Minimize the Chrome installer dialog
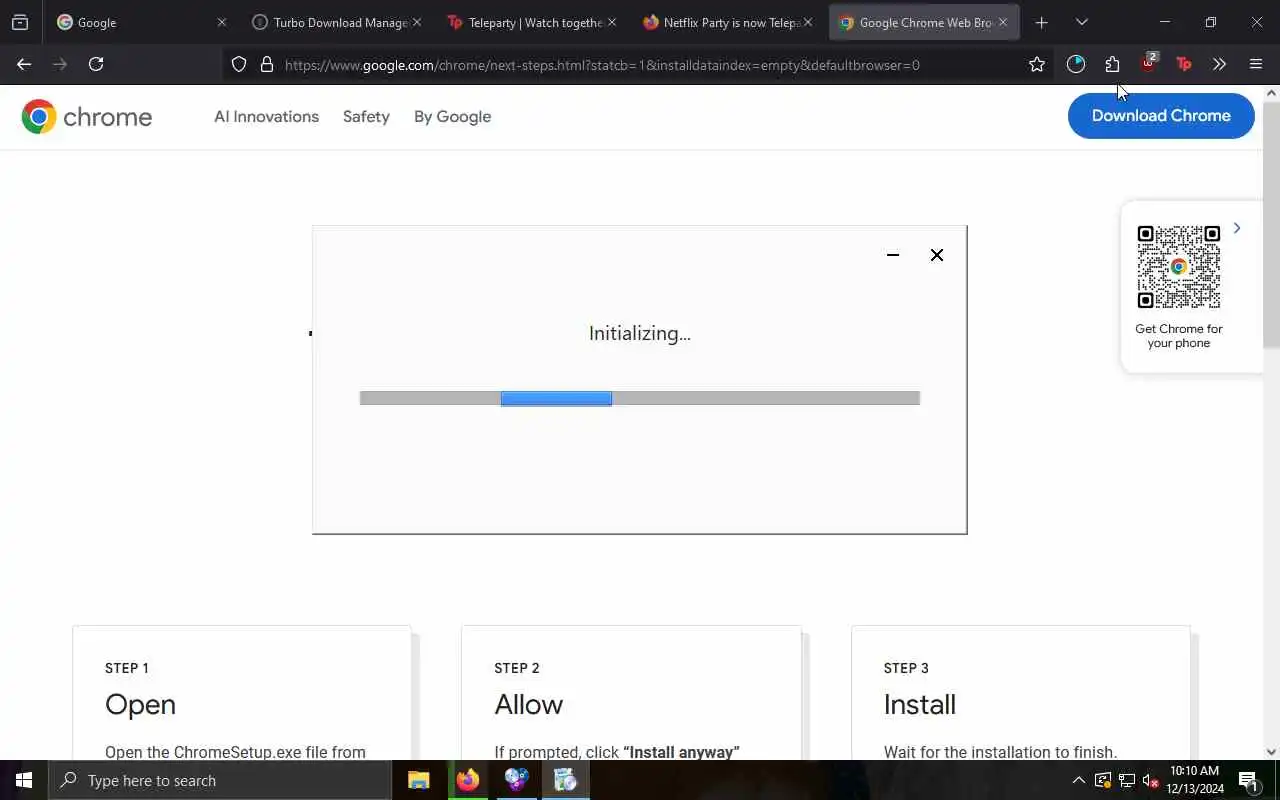This screenshot has width=1280, height=800. click(x=893, y=255)
